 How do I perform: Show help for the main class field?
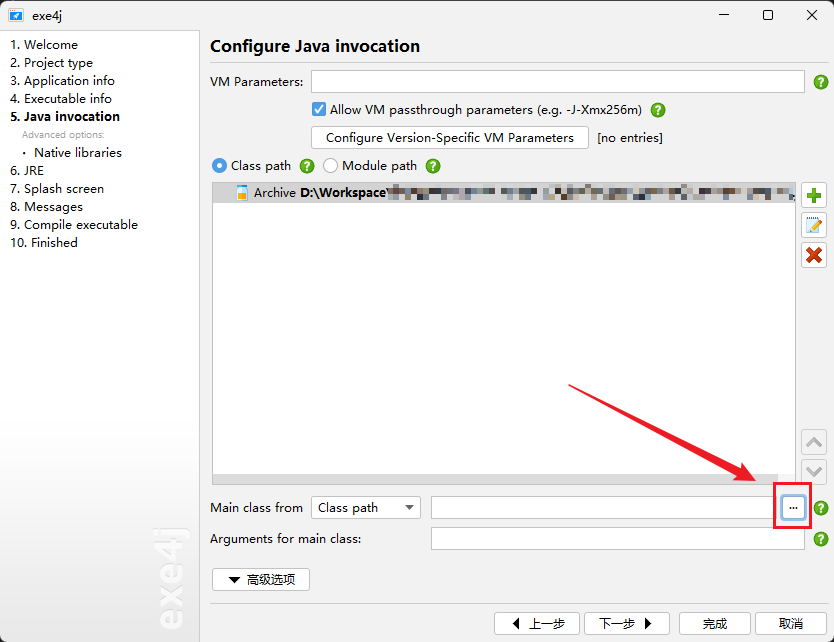[x=821, y=508]
